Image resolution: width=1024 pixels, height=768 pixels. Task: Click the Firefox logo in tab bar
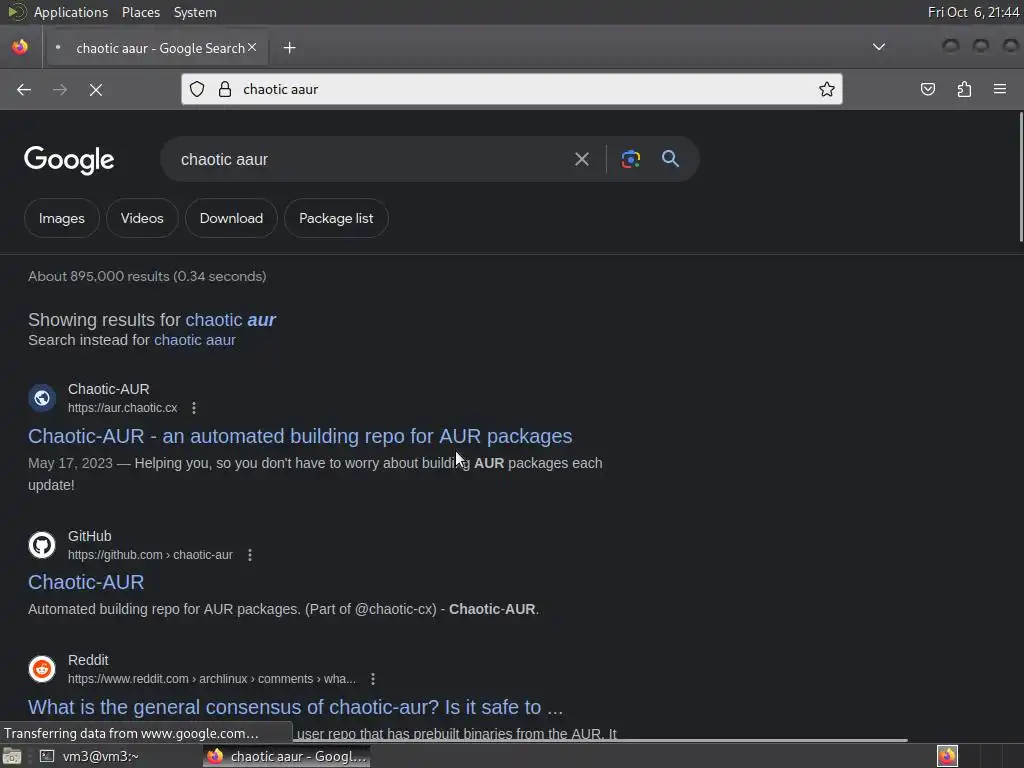click(x=20, y=47)
